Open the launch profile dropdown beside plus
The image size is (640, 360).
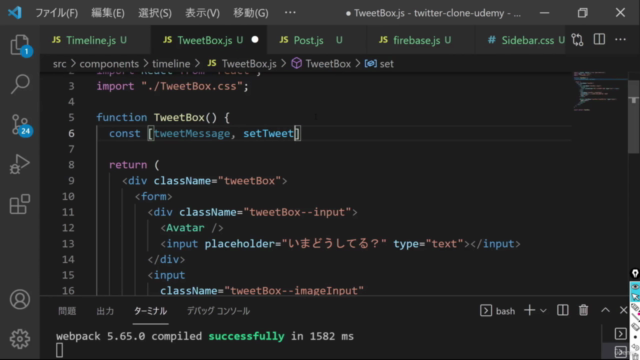pyautogui.click(x=543, y=311)
